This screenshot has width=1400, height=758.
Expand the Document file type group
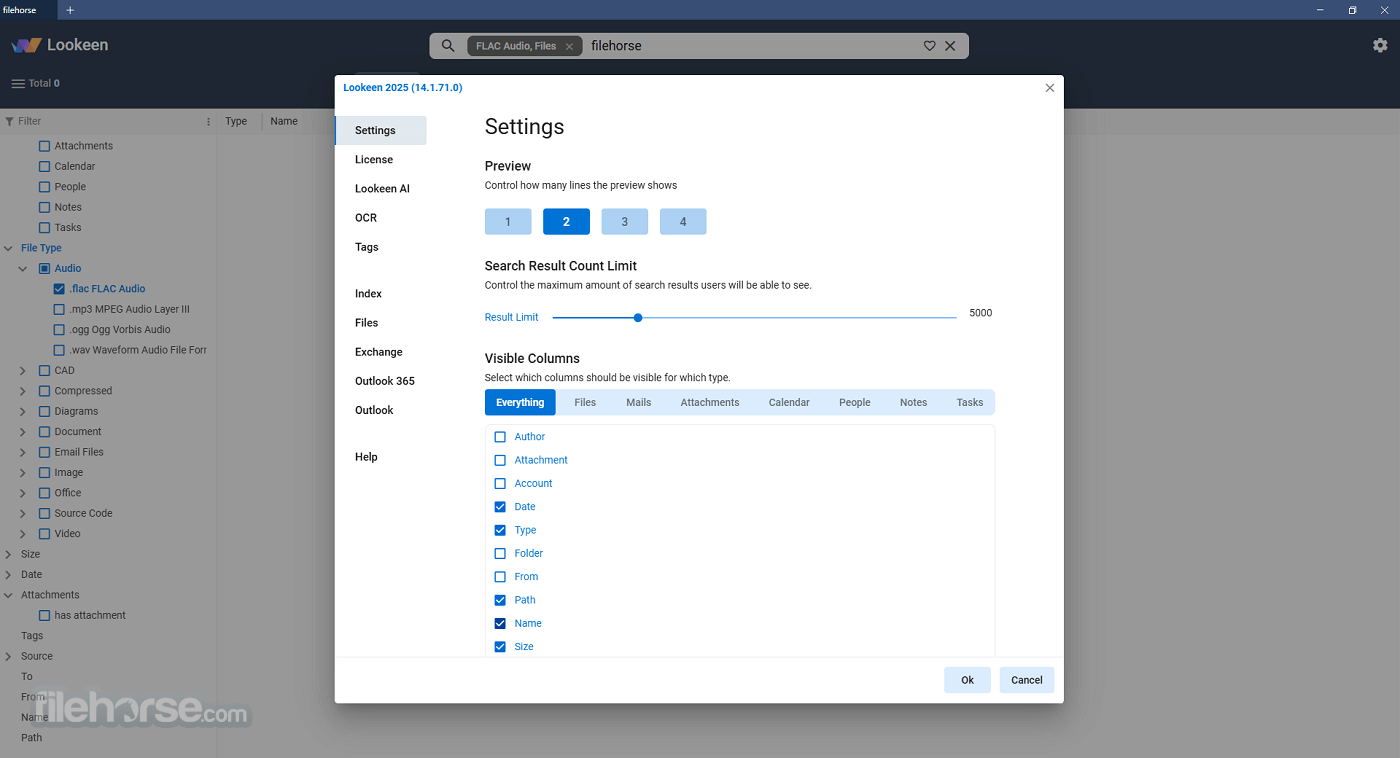[x=23, y=432]
